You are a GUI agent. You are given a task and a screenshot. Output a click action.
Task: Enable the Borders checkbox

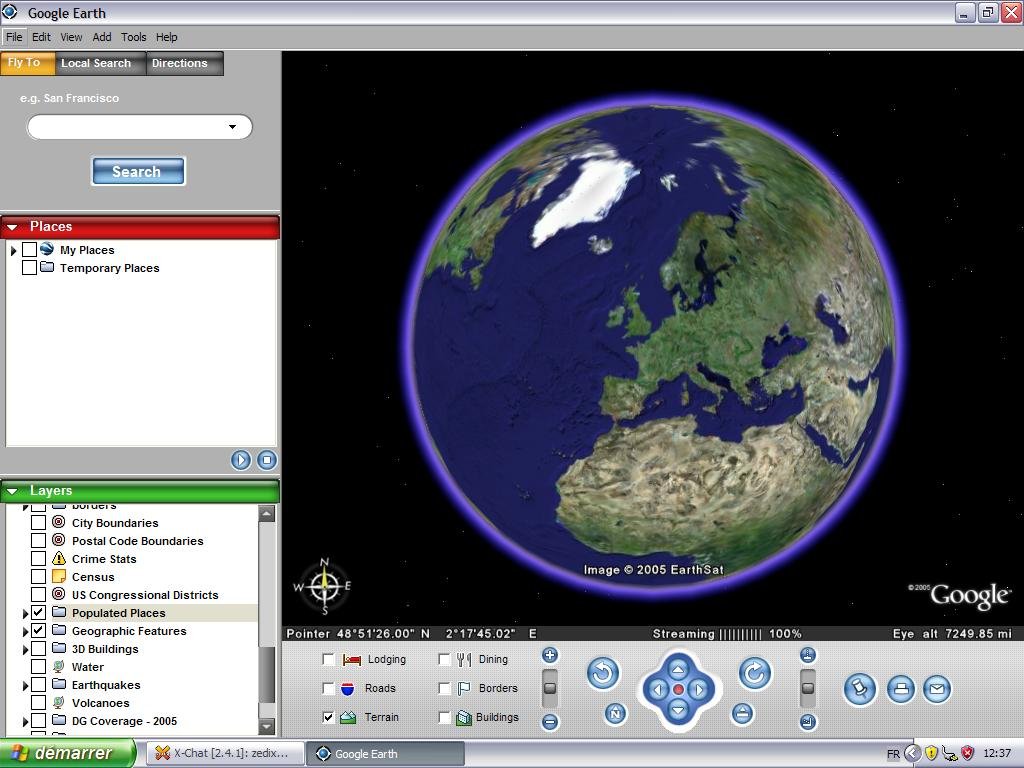(444, 688)
